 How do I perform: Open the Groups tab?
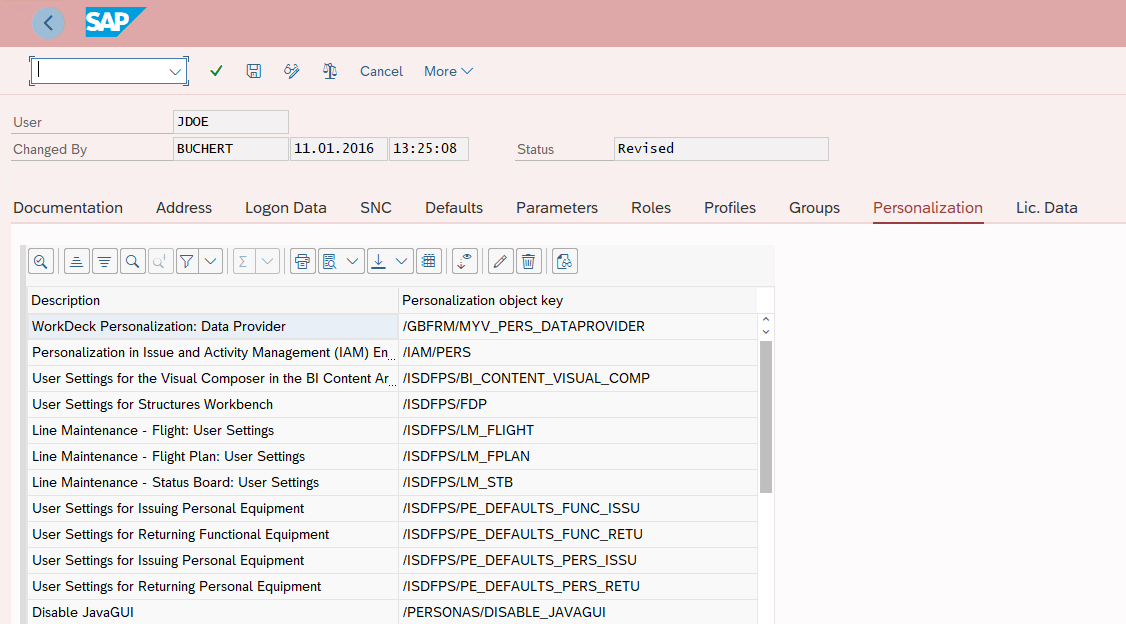814,208
